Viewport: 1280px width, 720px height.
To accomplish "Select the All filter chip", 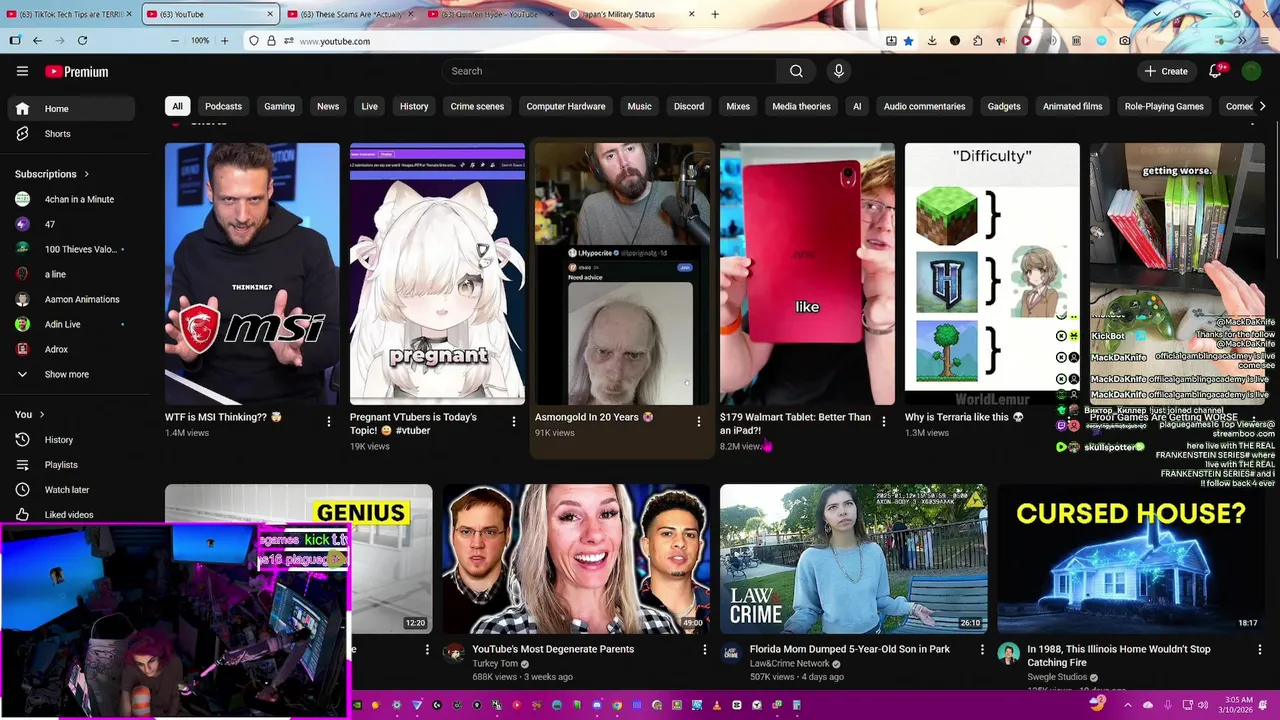I will [x=177, y=106].
